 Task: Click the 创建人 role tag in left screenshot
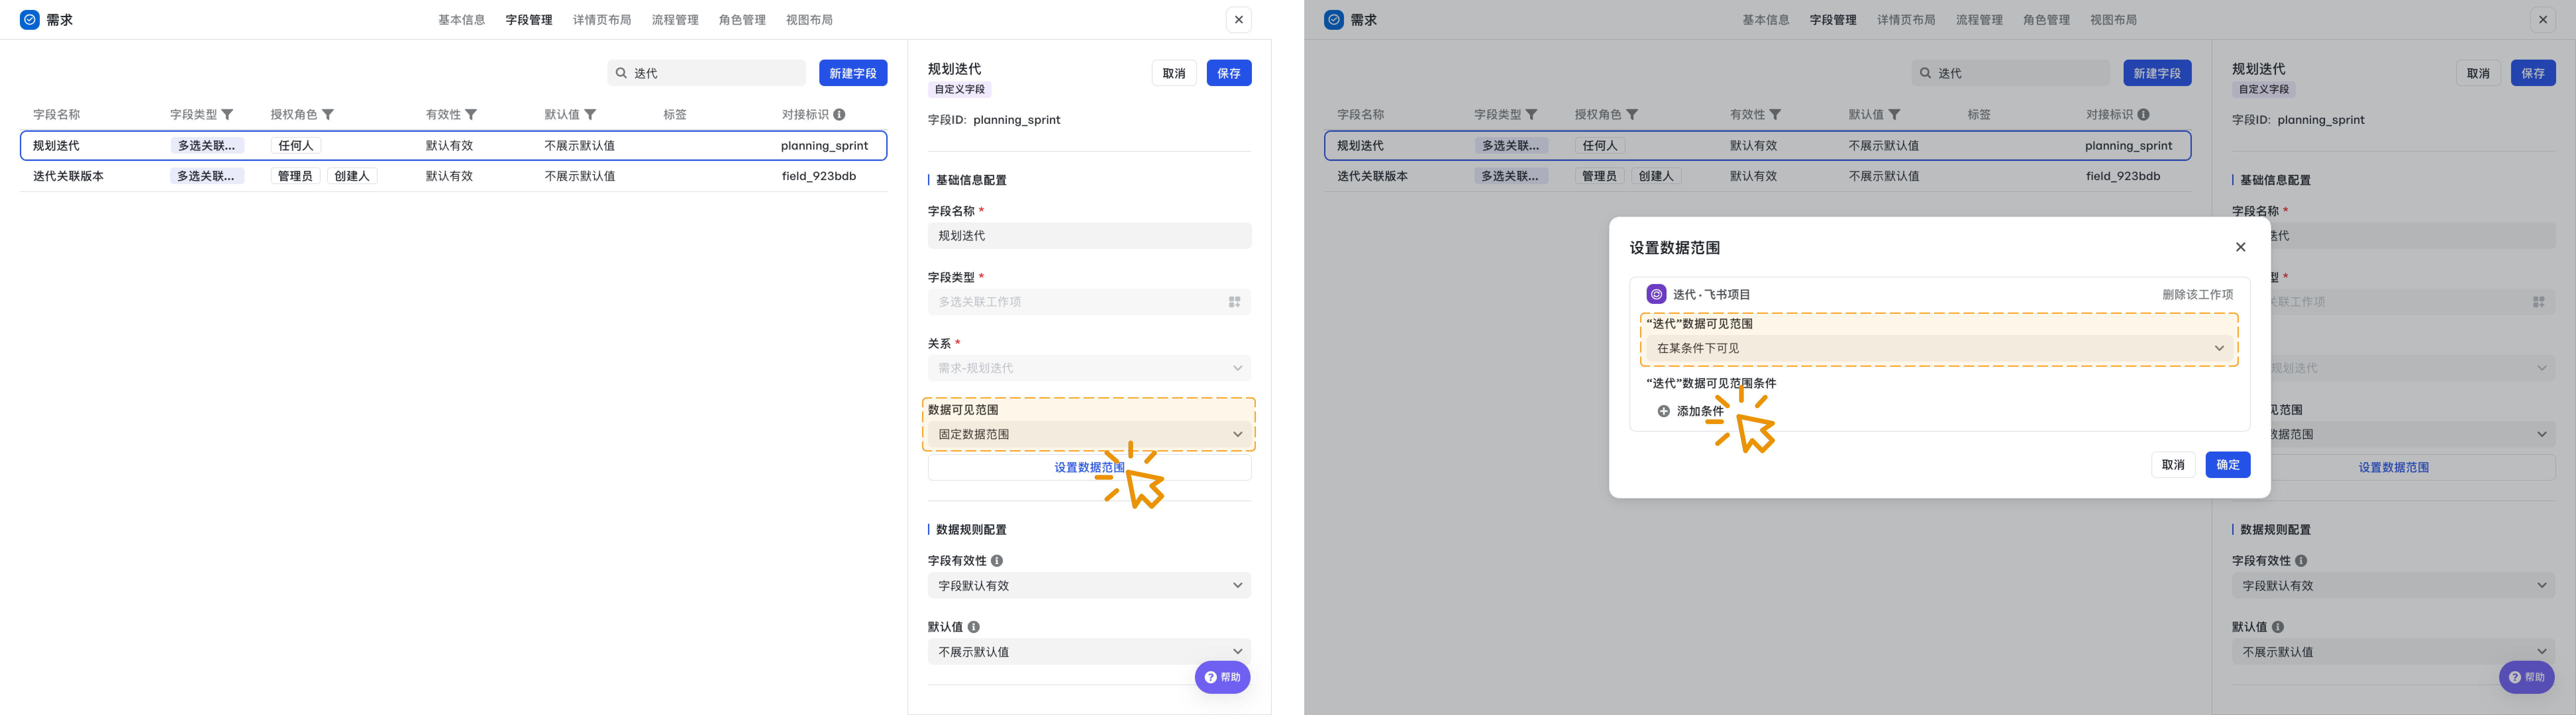click(352, 176)
